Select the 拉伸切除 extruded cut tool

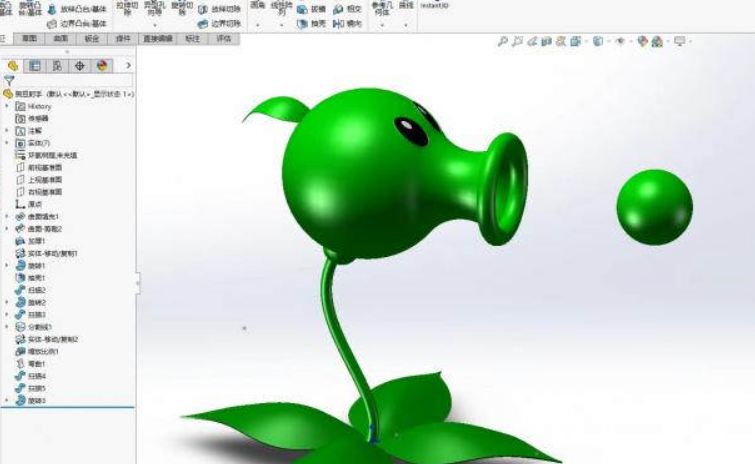pyautogui.click(x=127, y=8)
